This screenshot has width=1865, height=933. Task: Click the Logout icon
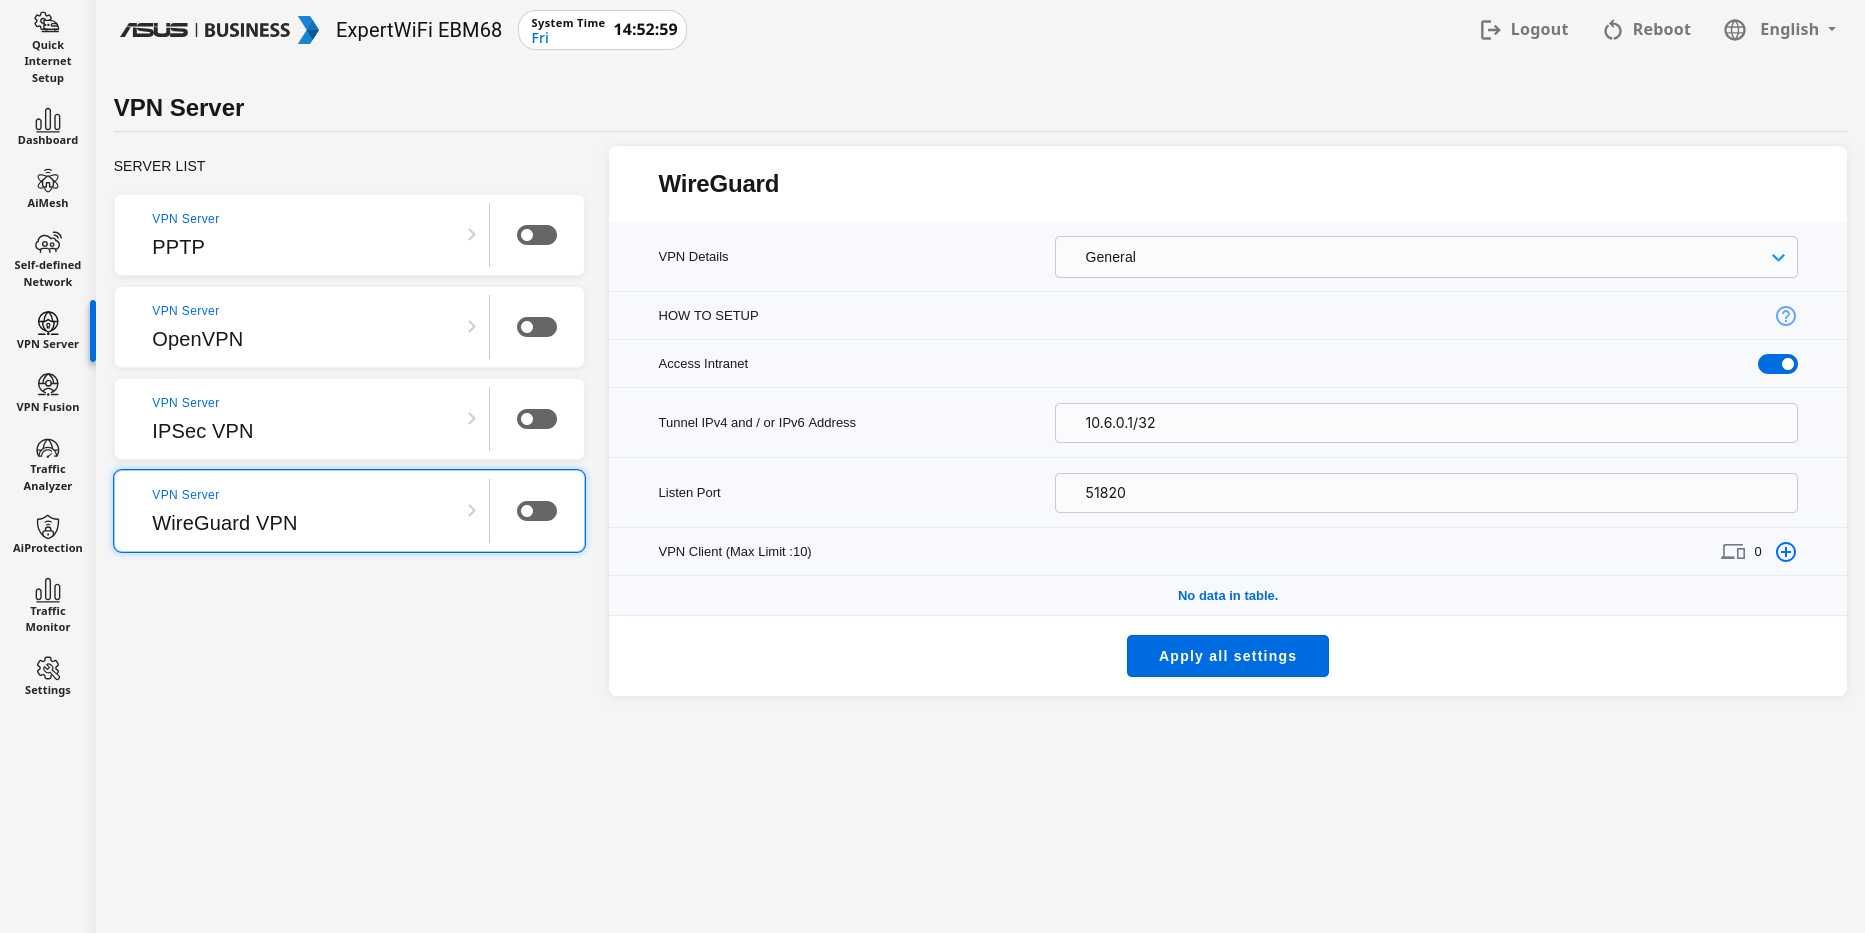(x=1490, y=30)
